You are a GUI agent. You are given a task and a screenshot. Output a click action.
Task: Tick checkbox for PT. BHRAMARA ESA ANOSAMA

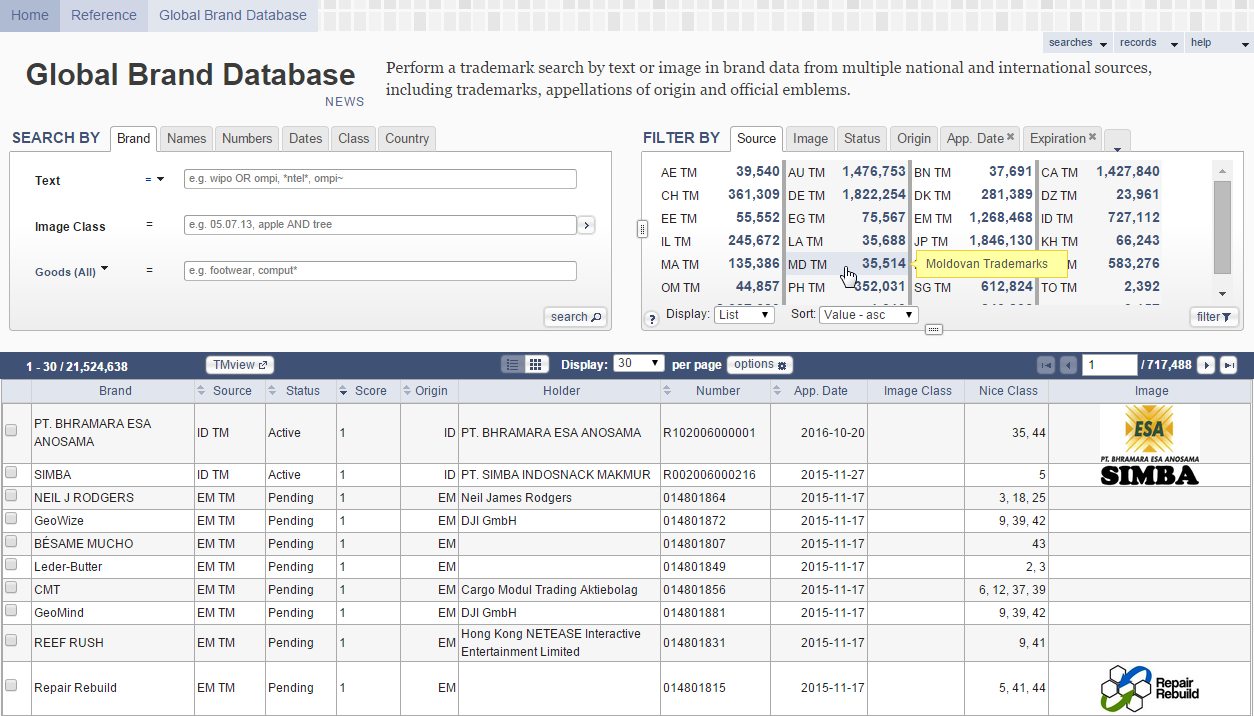[12, 430]
